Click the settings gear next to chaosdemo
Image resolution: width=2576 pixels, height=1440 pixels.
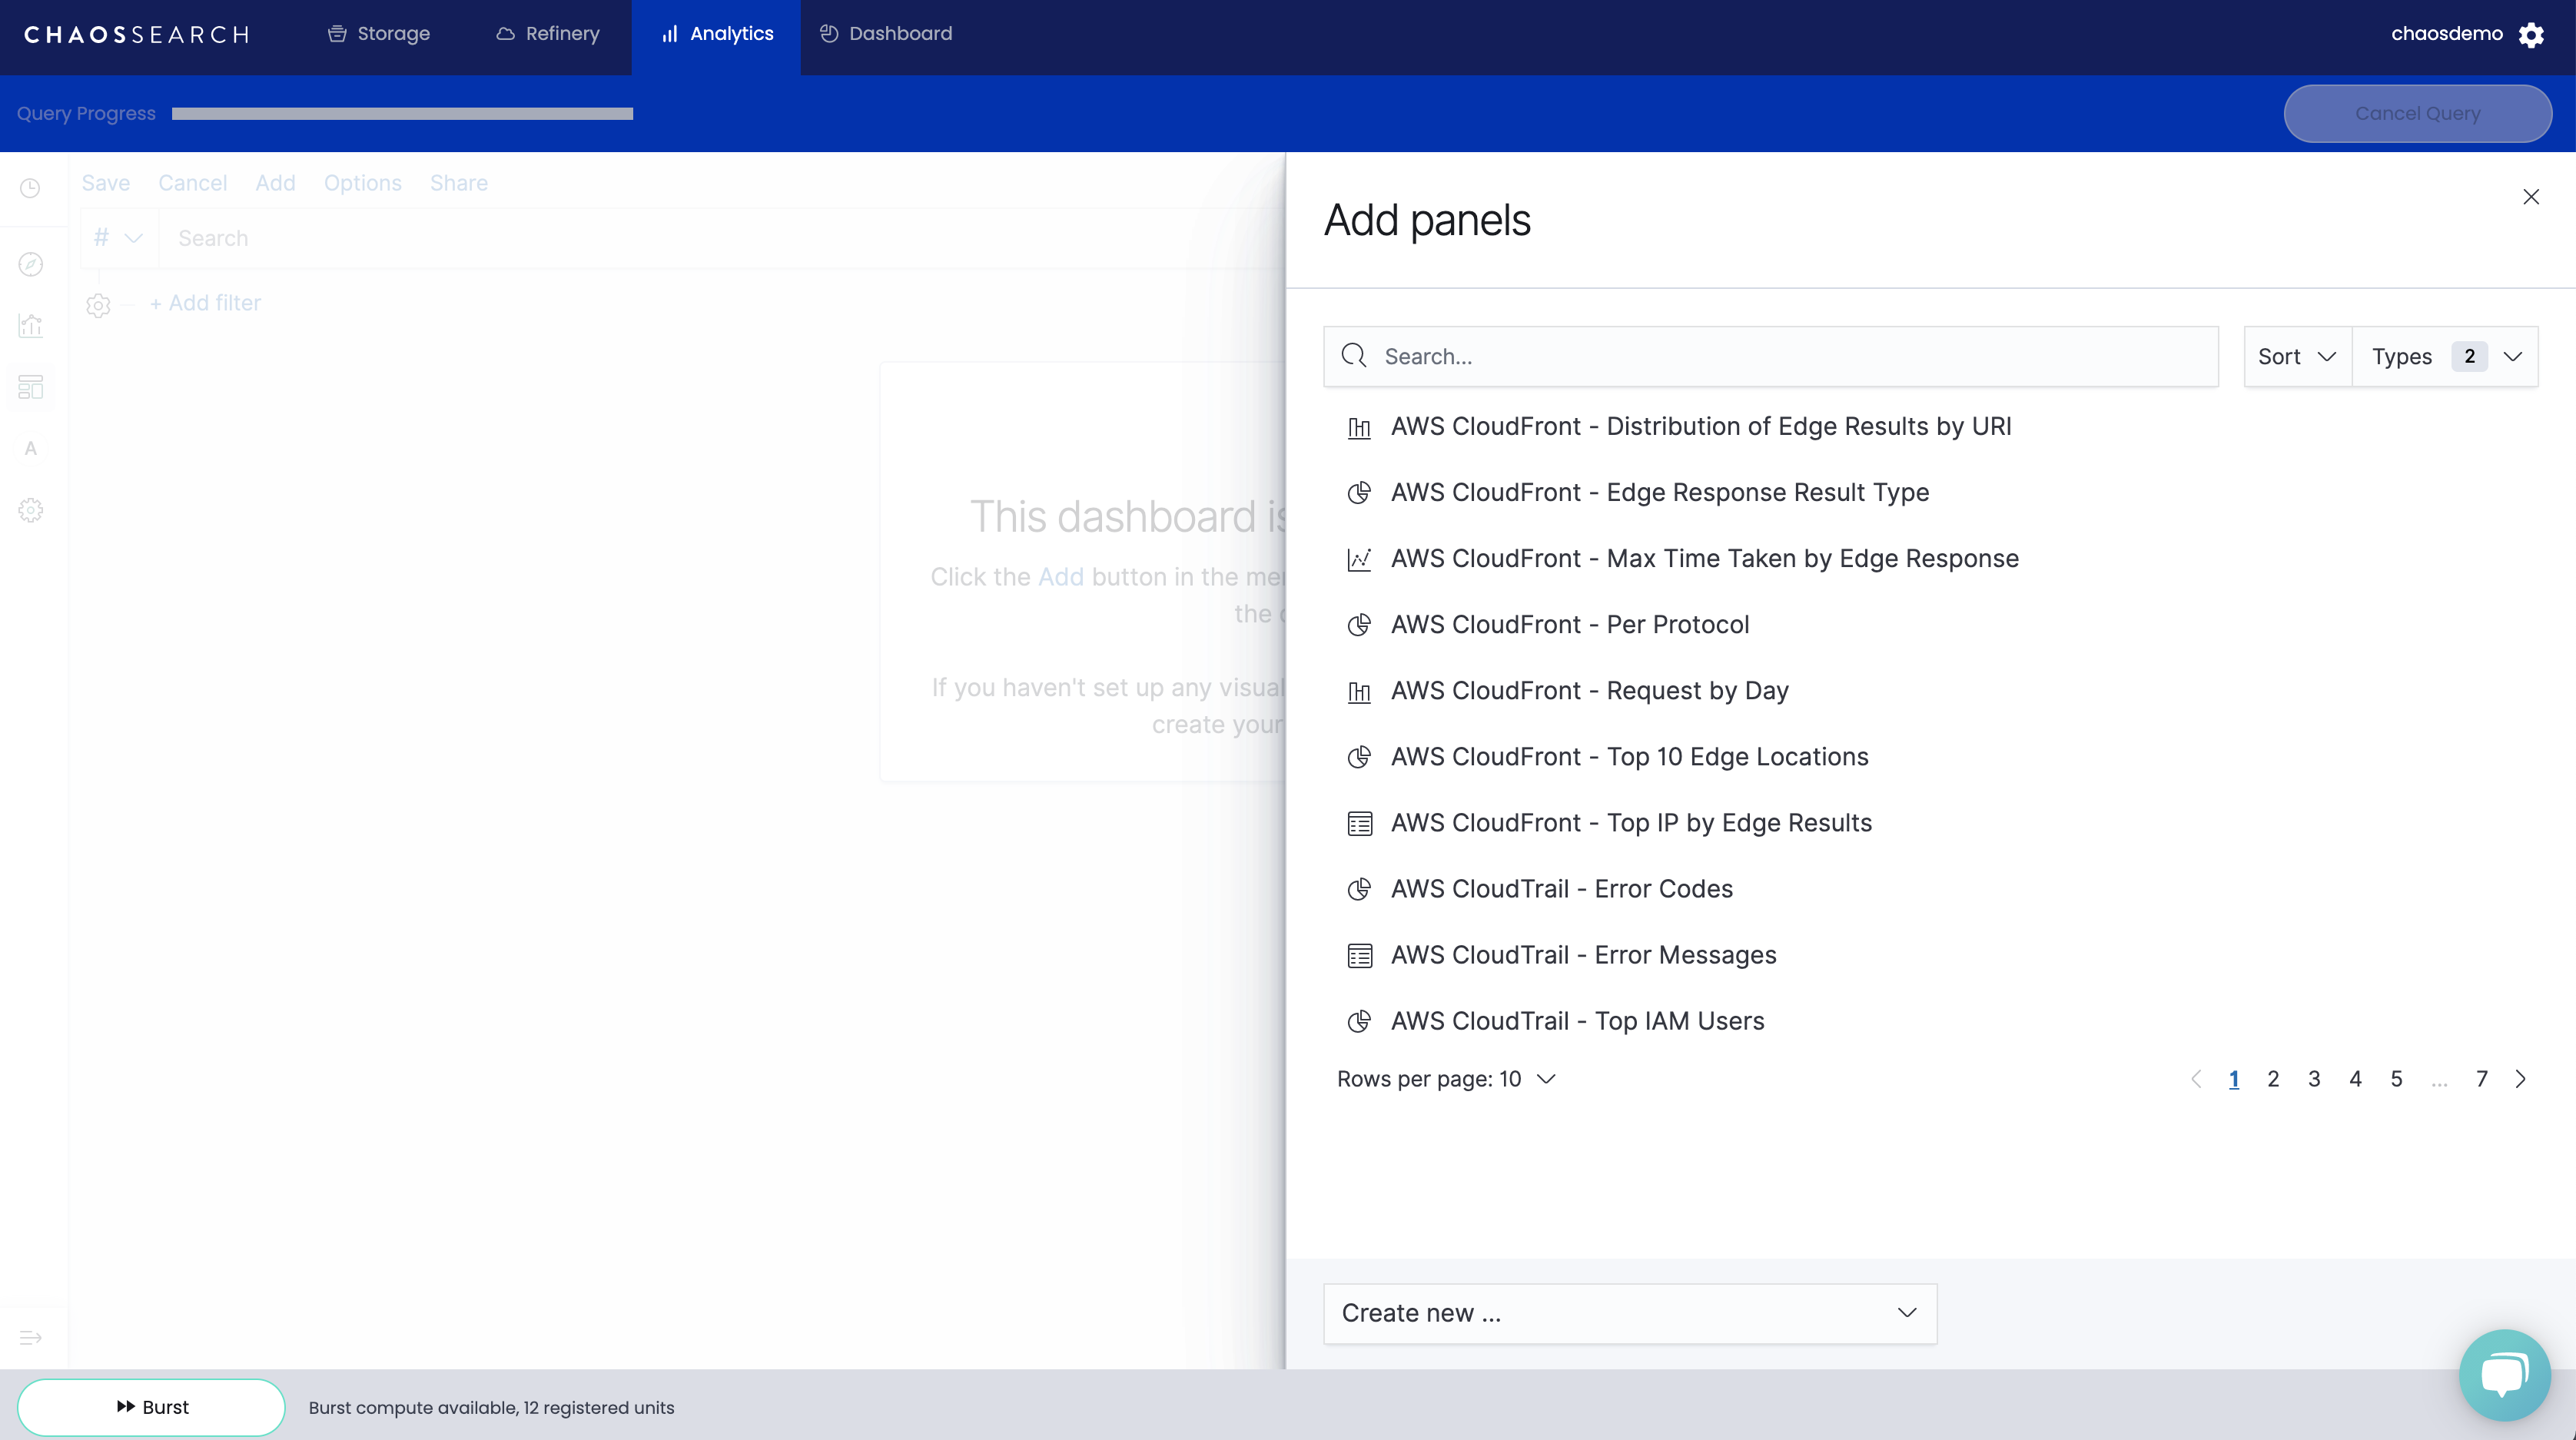tap(2531, 35)
